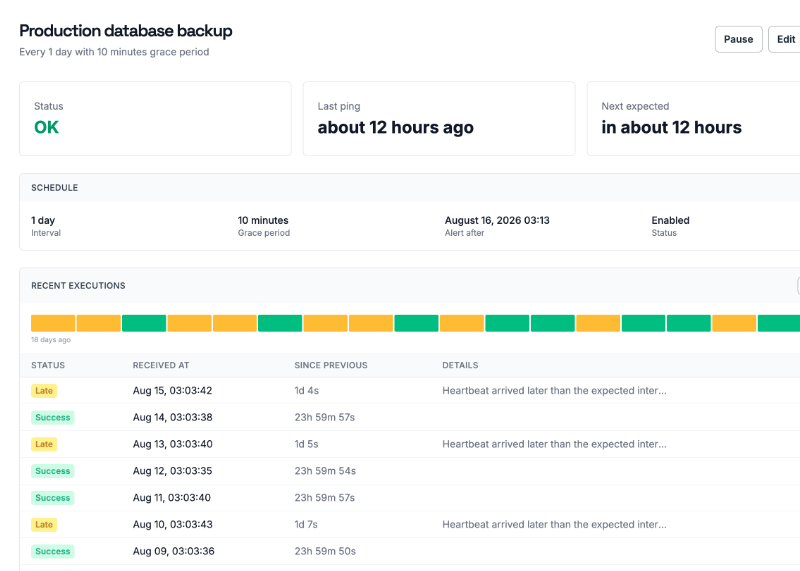Viewport: 800px width, 571px height.
Task: Click the 'in about 12 hours' next expected value
Action: coord(671,127)
